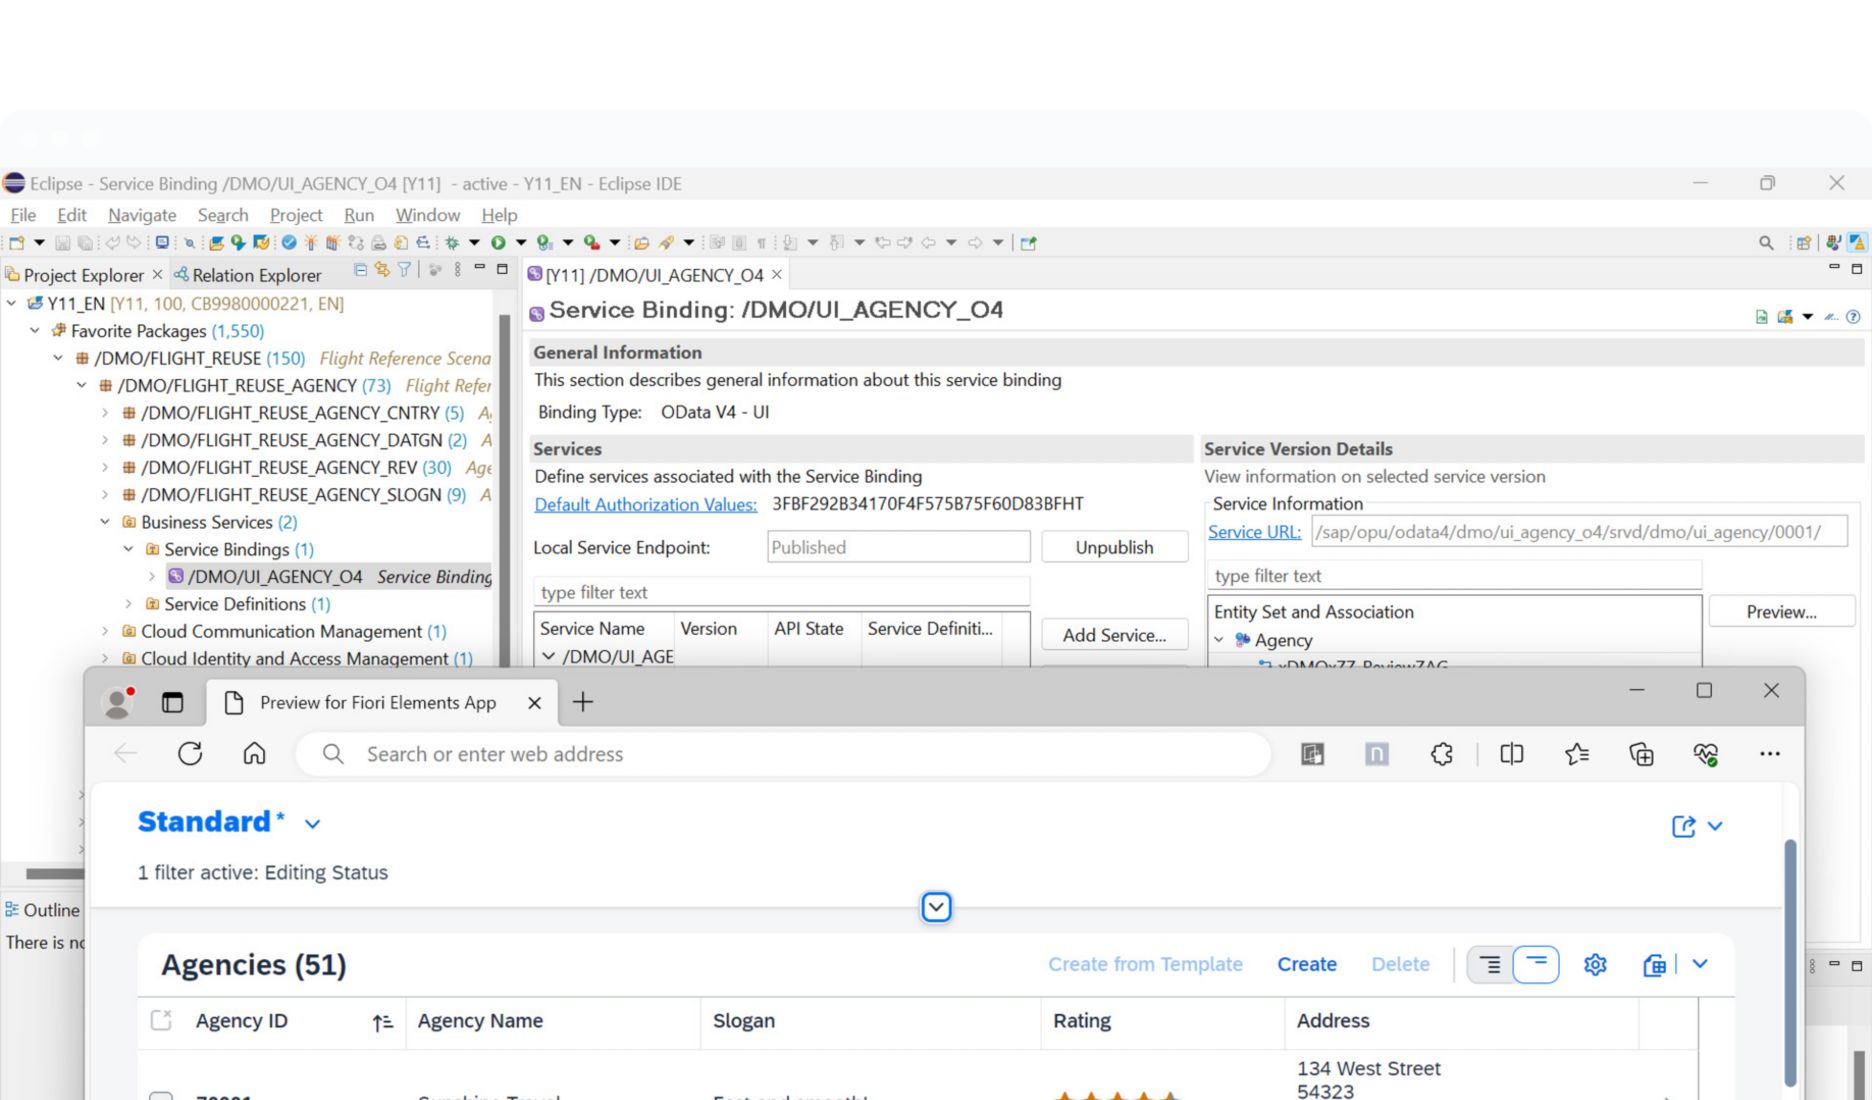This screenshot has width=1872, height=1100.
Task: Tick the select-all checkbox in Agencies table
Action: pos(161,1021)
